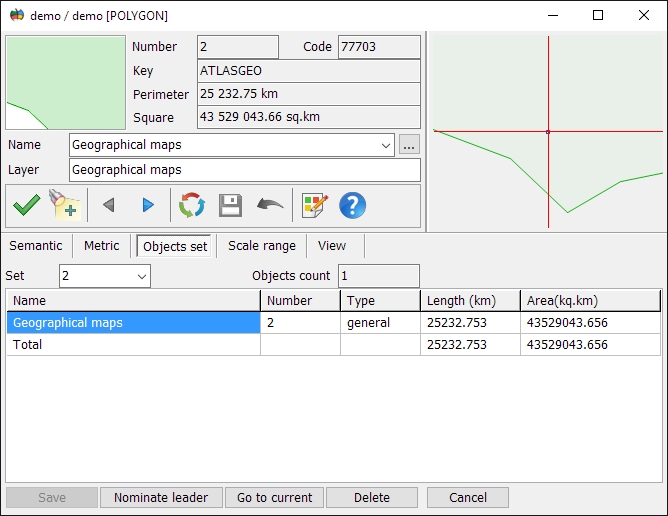Image resolution: width=668 pixels, height=516 pixels.
Task: Click the Layer text field
Action: (244, 170)
